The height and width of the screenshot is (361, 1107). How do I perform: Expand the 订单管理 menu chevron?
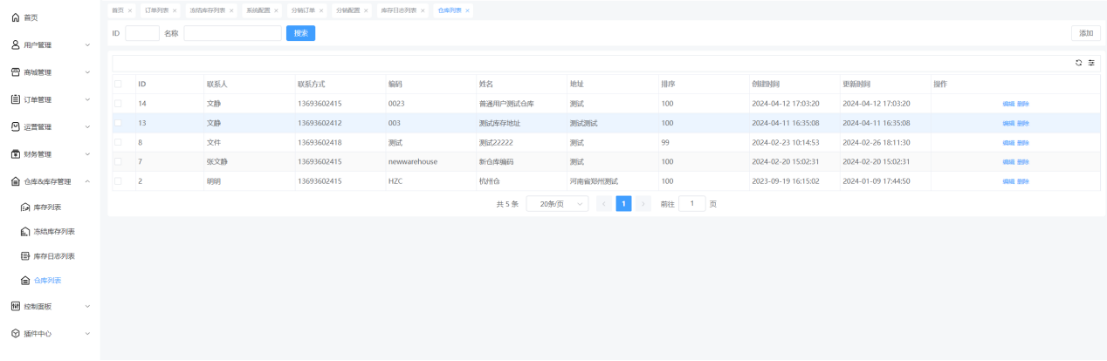click(x=88, y=100)
